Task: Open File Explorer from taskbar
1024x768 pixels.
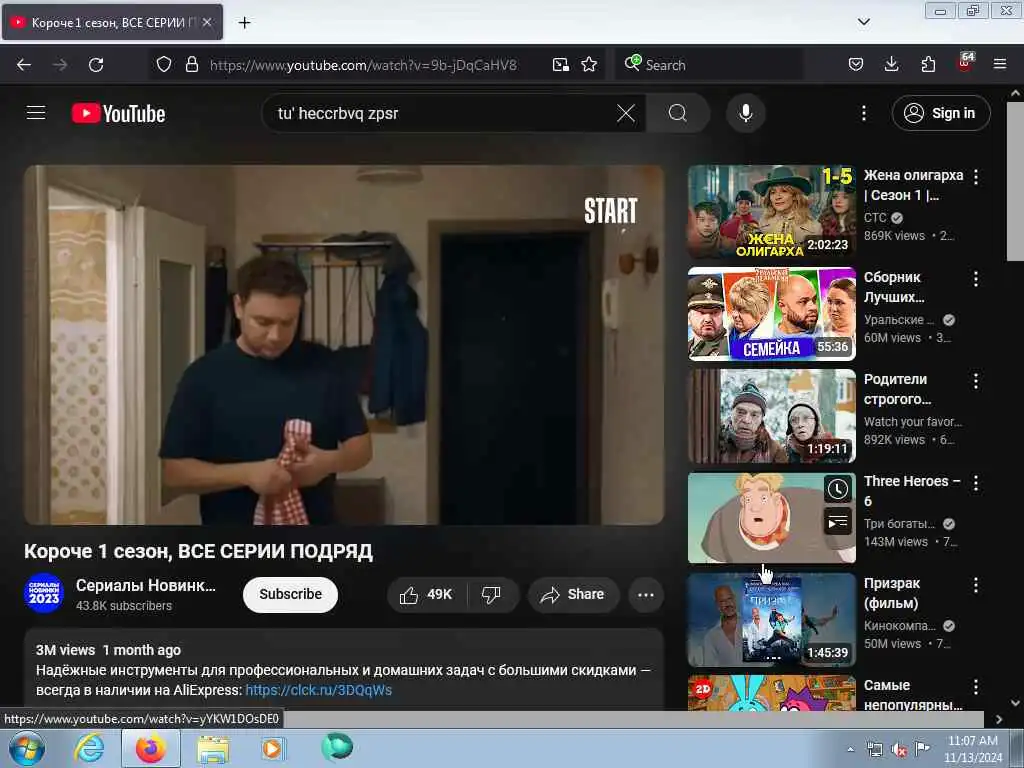Action: tap(213, 749)
